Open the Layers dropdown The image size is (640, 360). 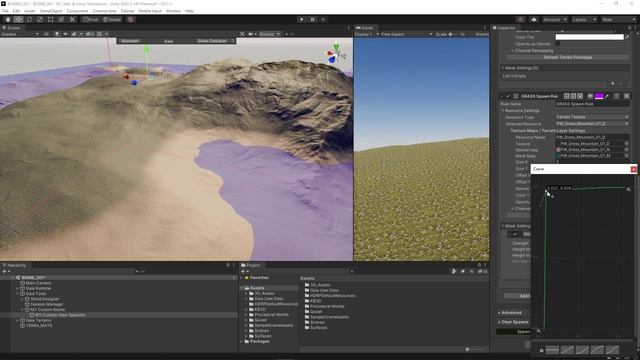[584, 19]
